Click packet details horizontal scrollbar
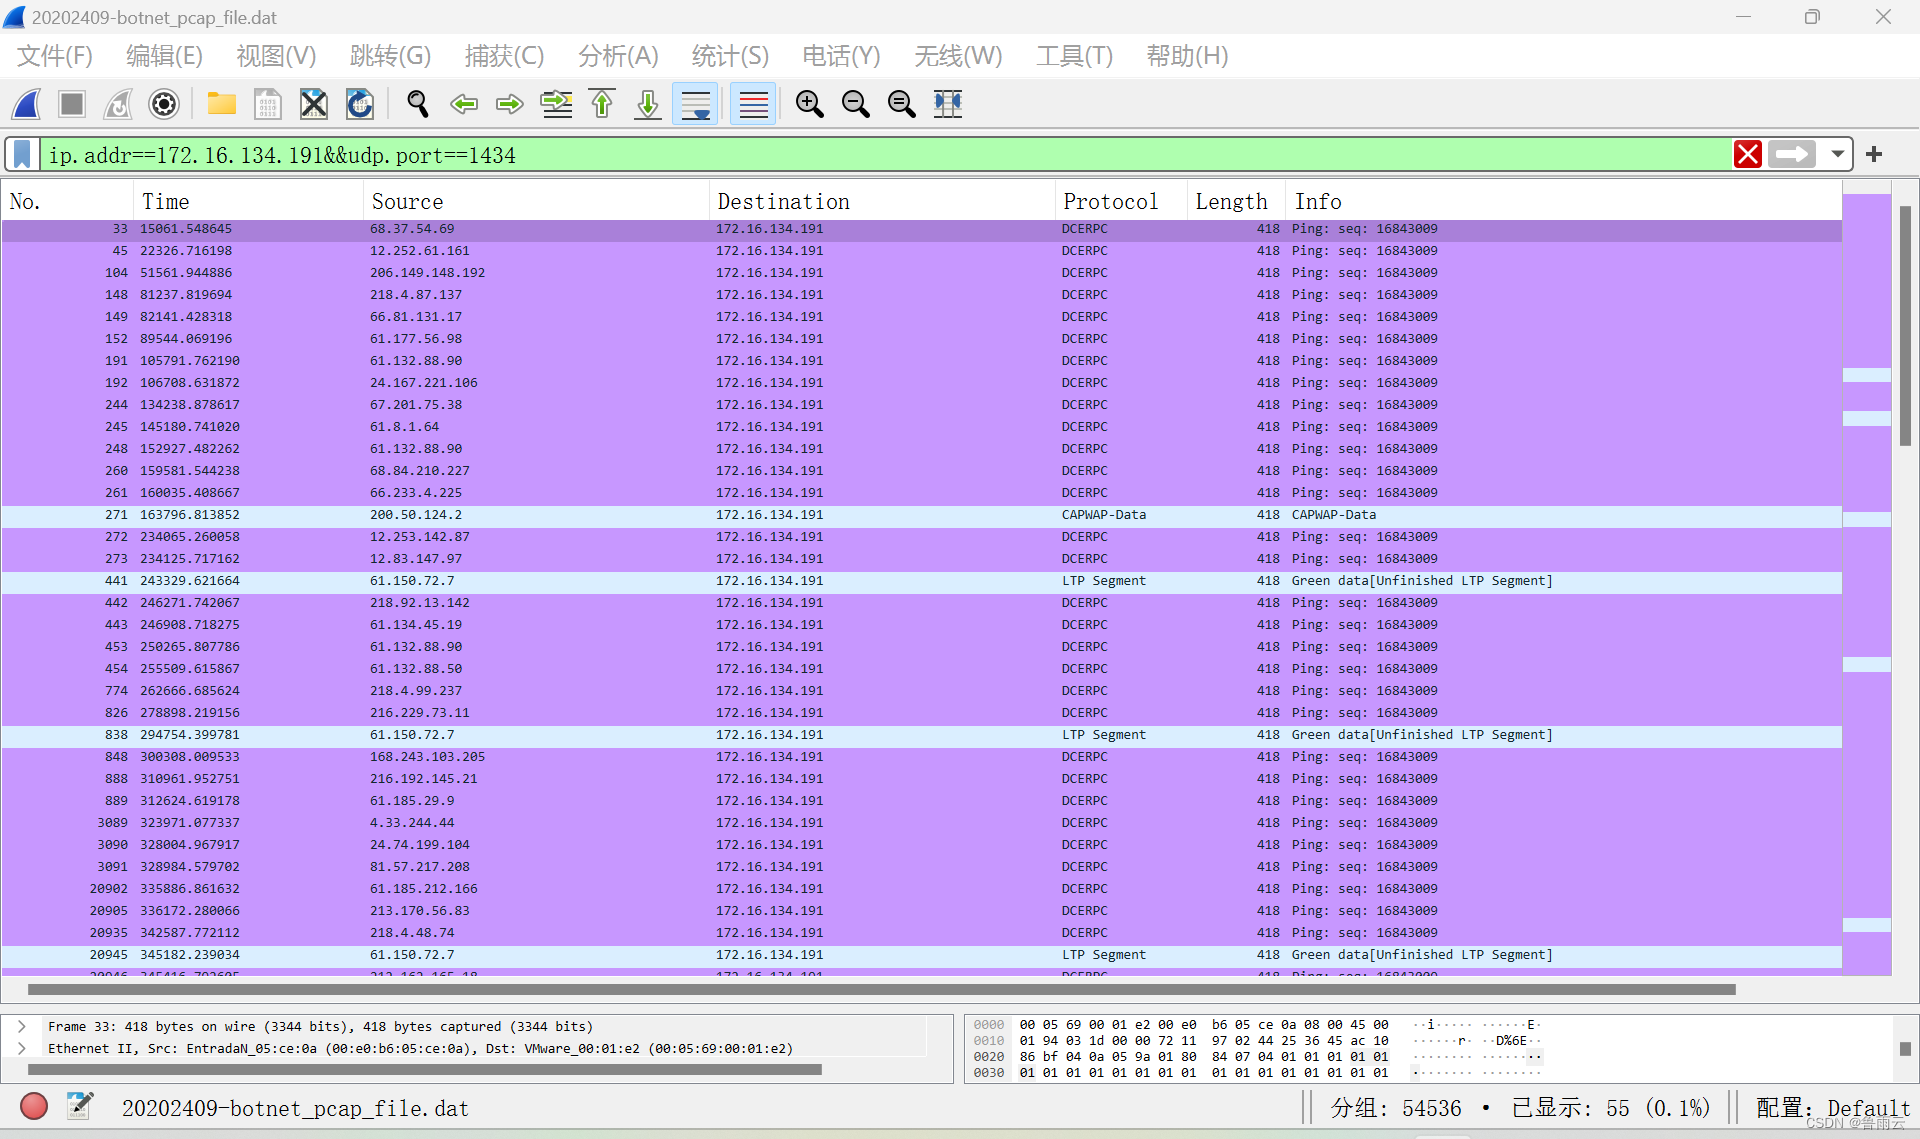 tap(424, 1070)
